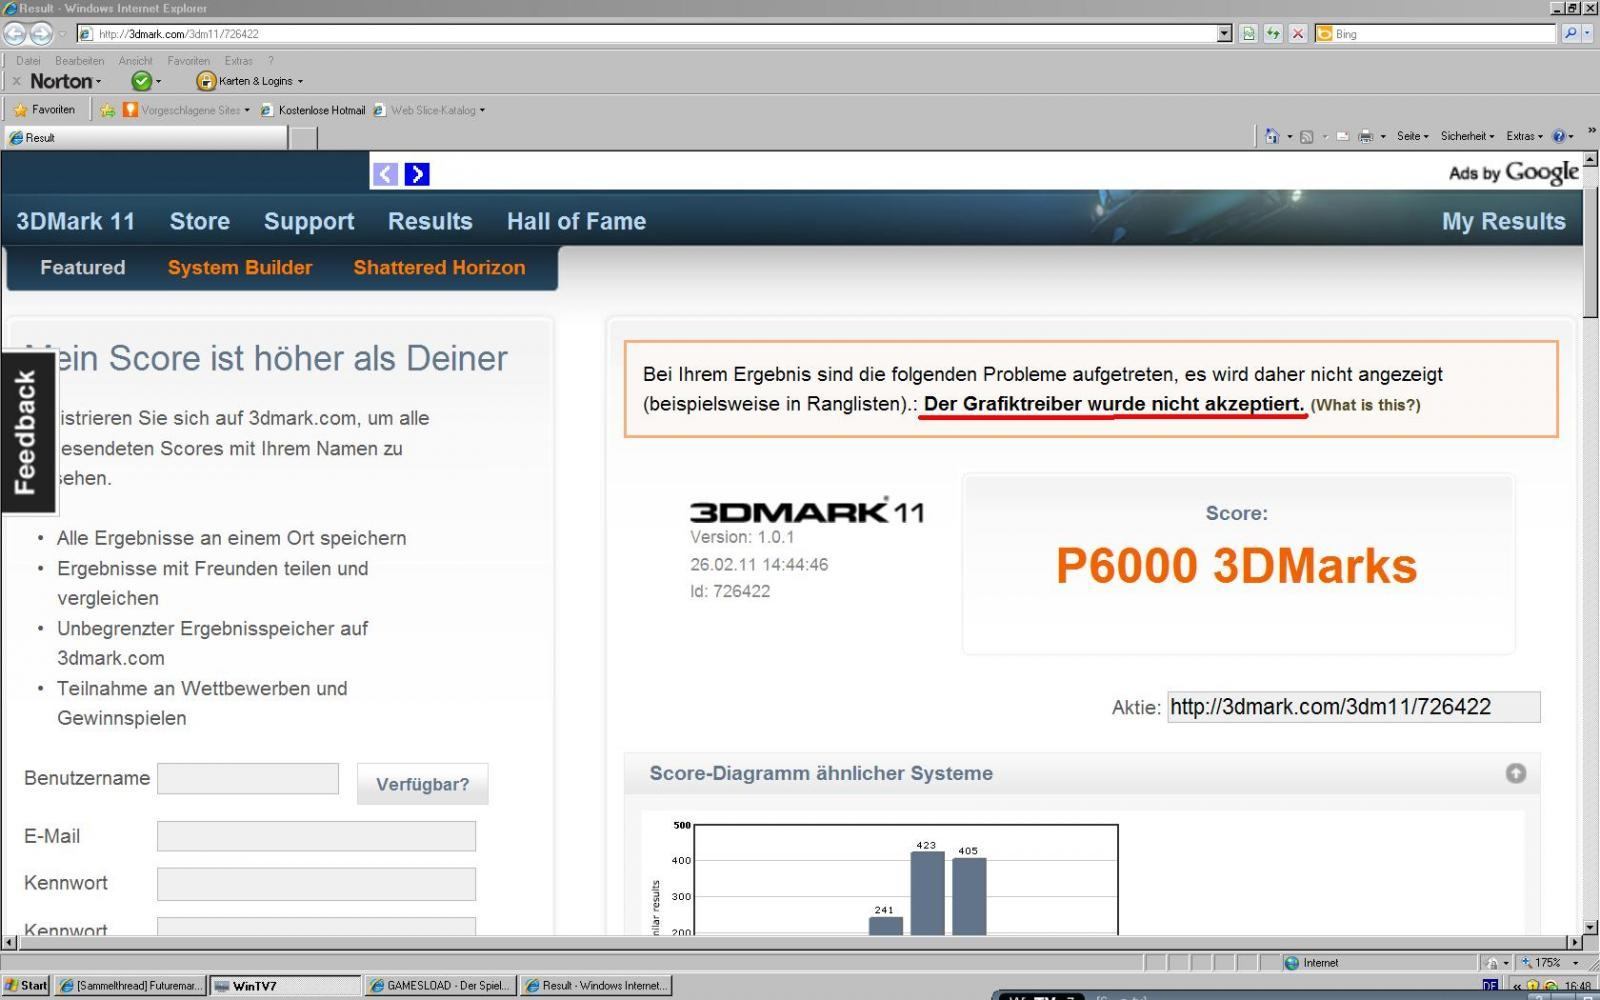Open My Results page
The width and height of the screenshot is (1600, 1000).
click(1503, 221)
